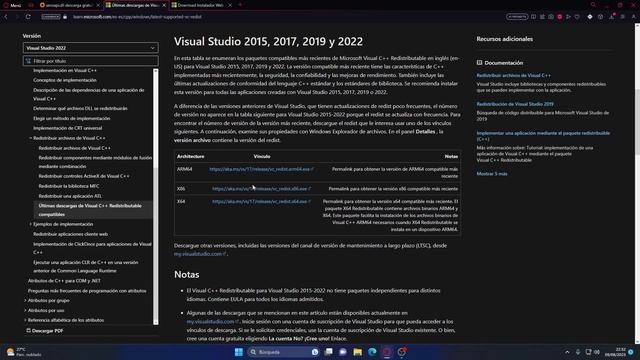Open the weather widget on the taskbar
This screenshot has width=640, height=360.
(x=24, y=352)
